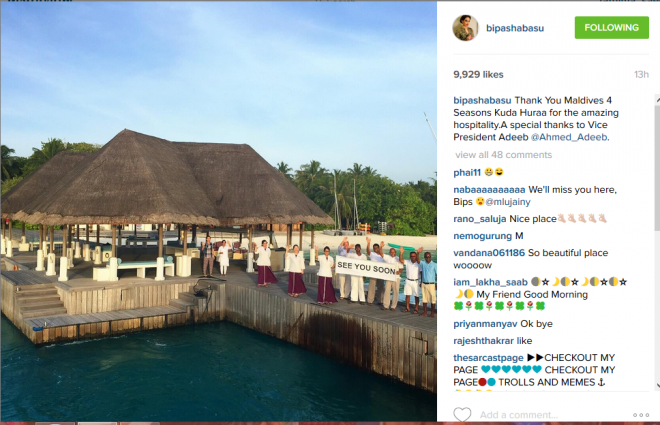Click the heart like icon
Viewport: 660px width, 425px height.
462,414
